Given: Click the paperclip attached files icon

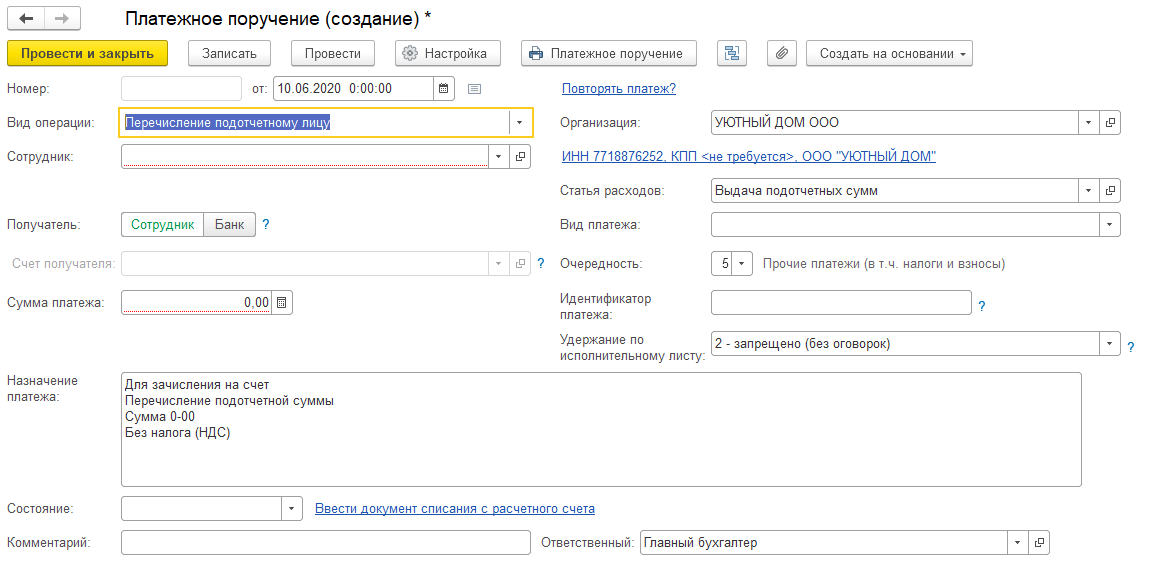Looking at the screenshot, I should (782, 53).
